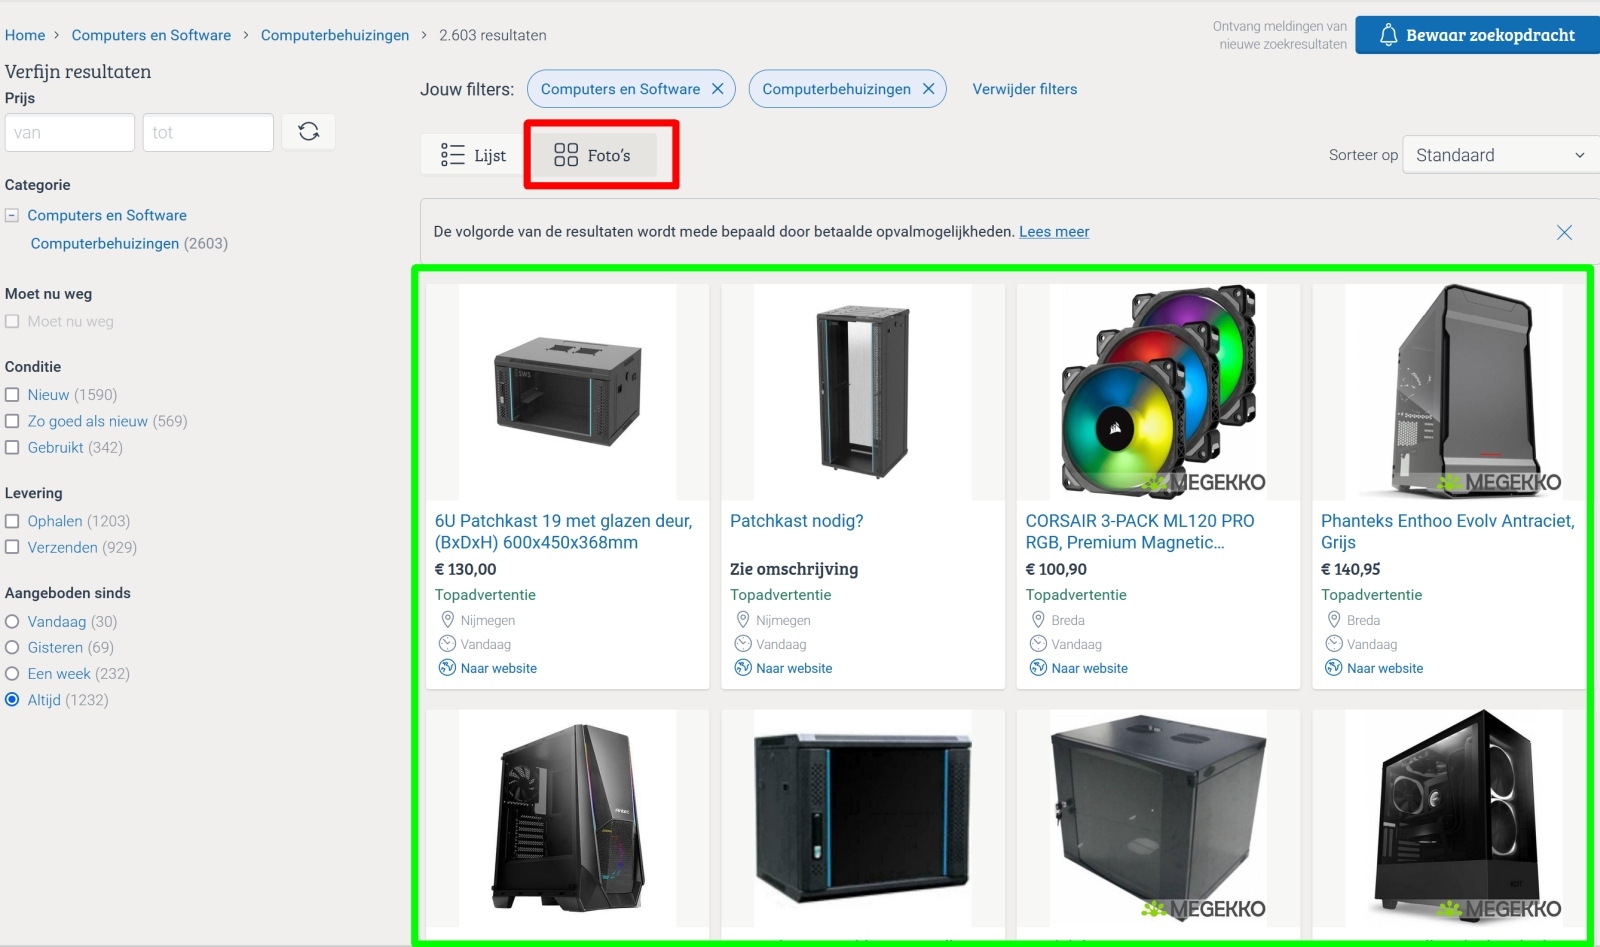Open the Lees meer link
This screenshot has width=1600, height=947.
pos(1054,232)
